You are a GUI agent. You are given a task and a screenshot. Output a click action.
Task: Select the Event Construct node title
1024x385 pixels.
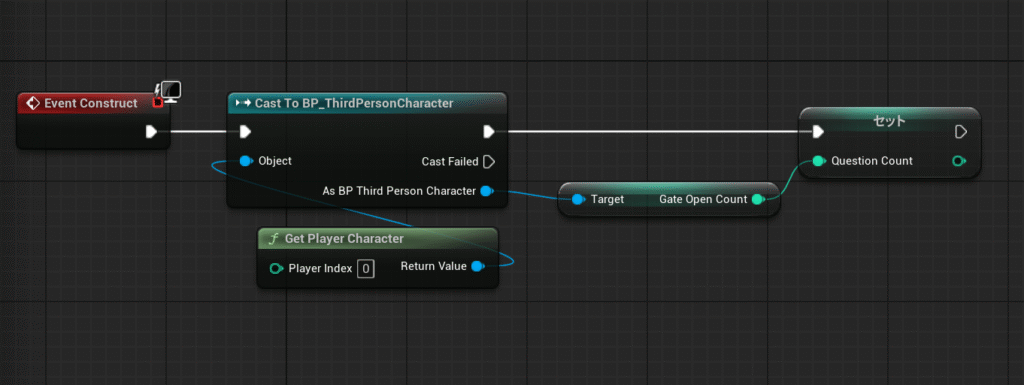point(91,103)
